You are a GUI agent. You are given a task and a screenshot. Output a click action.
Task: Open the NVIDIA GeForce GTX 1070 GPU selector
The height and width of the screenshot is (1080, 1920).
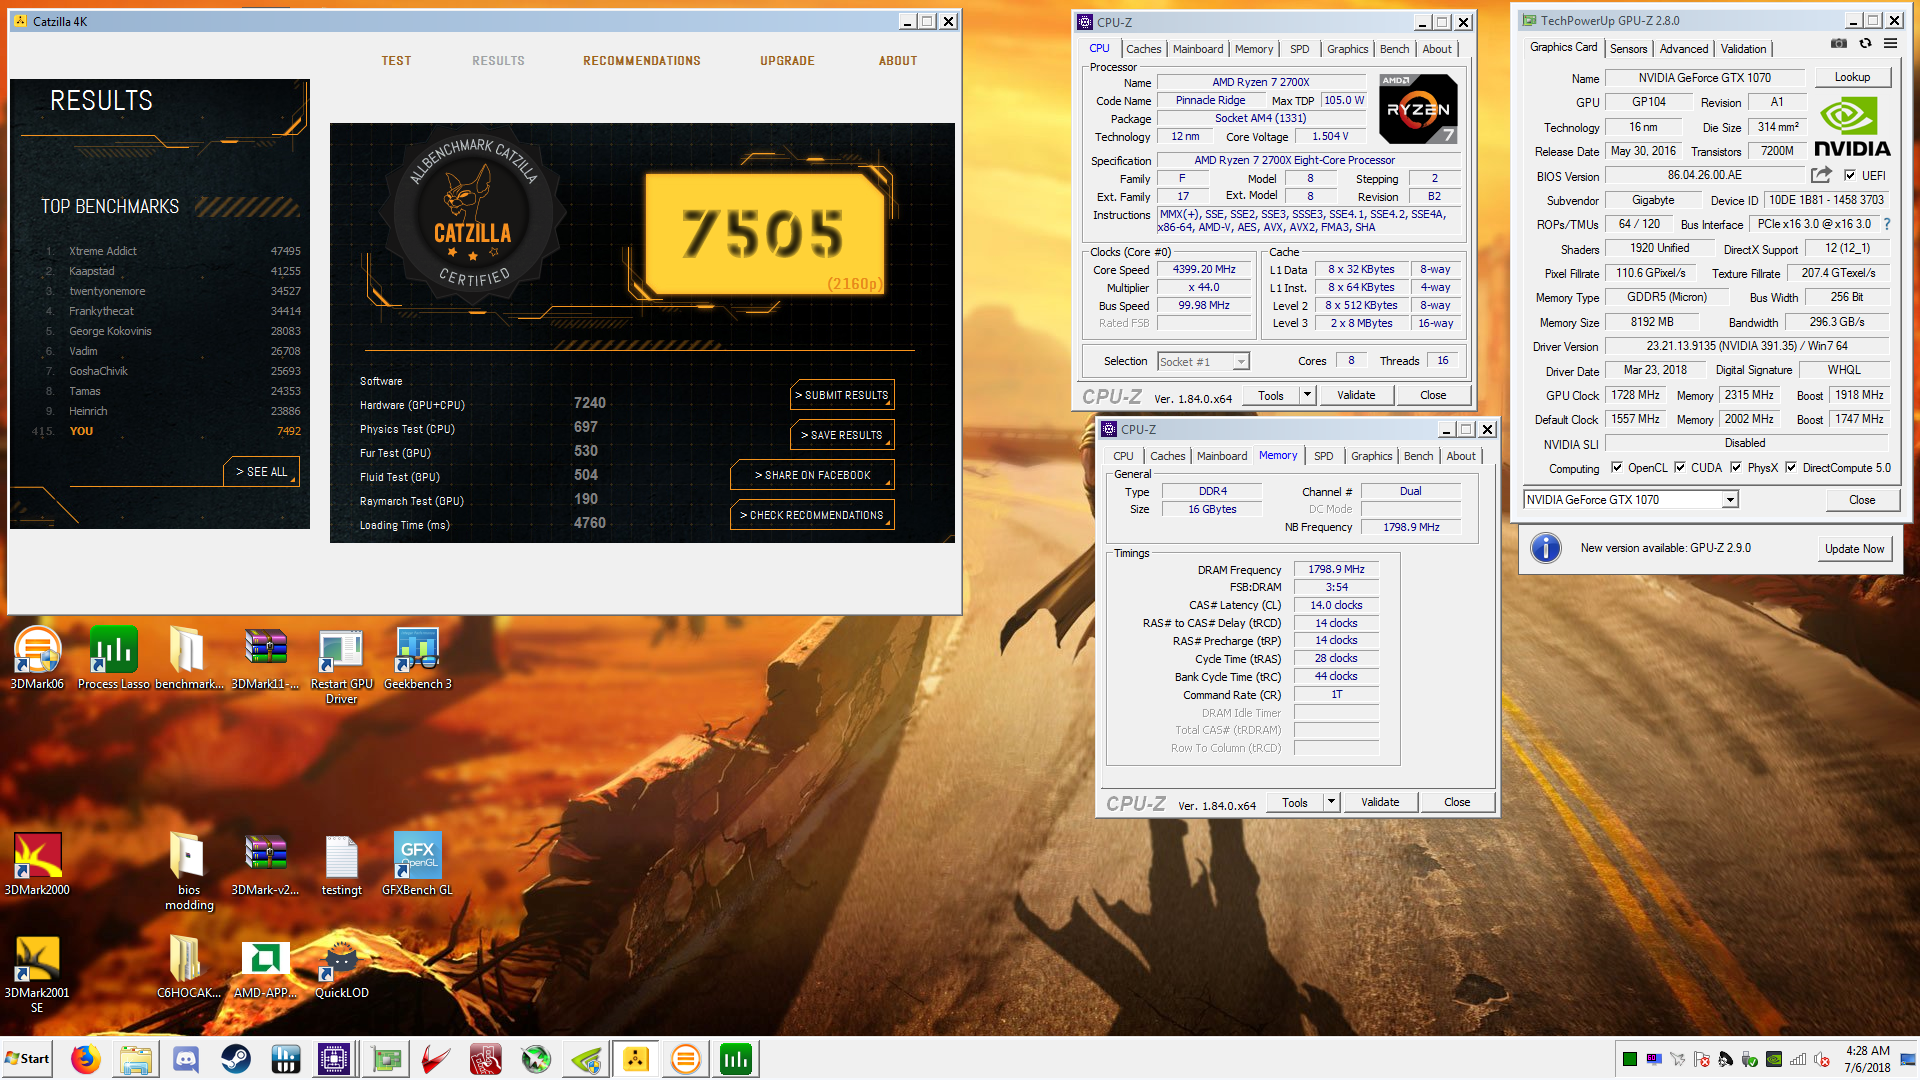pos(1631,500)
